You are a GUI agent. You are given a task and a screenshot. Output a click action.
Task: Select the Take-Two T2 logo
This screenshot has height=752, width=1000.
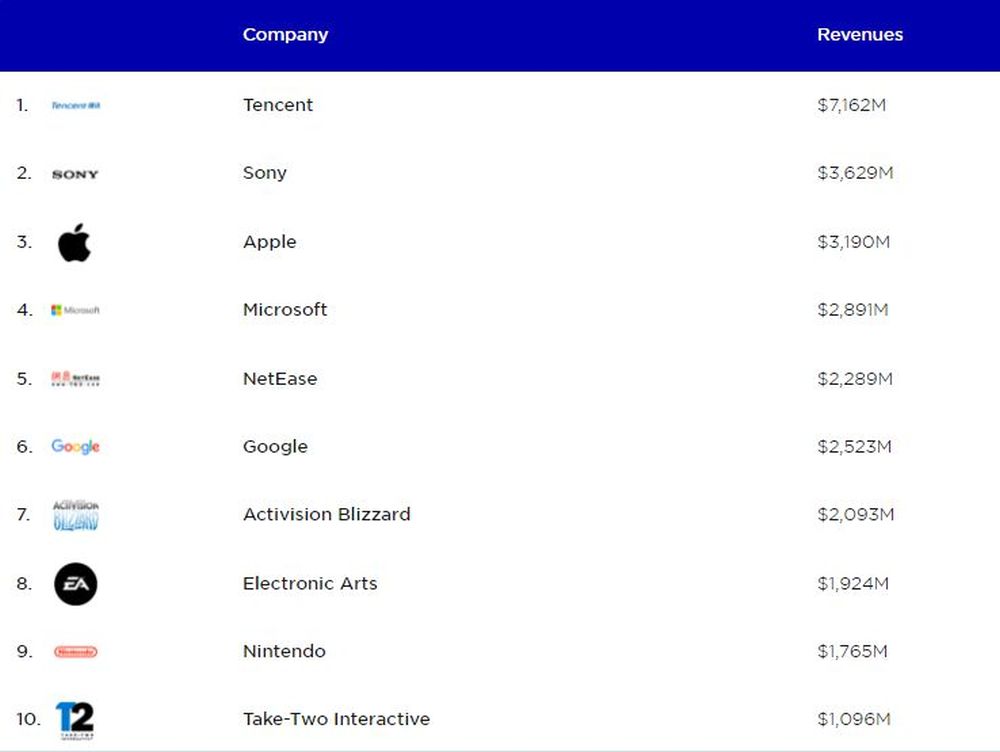point(75,719)
